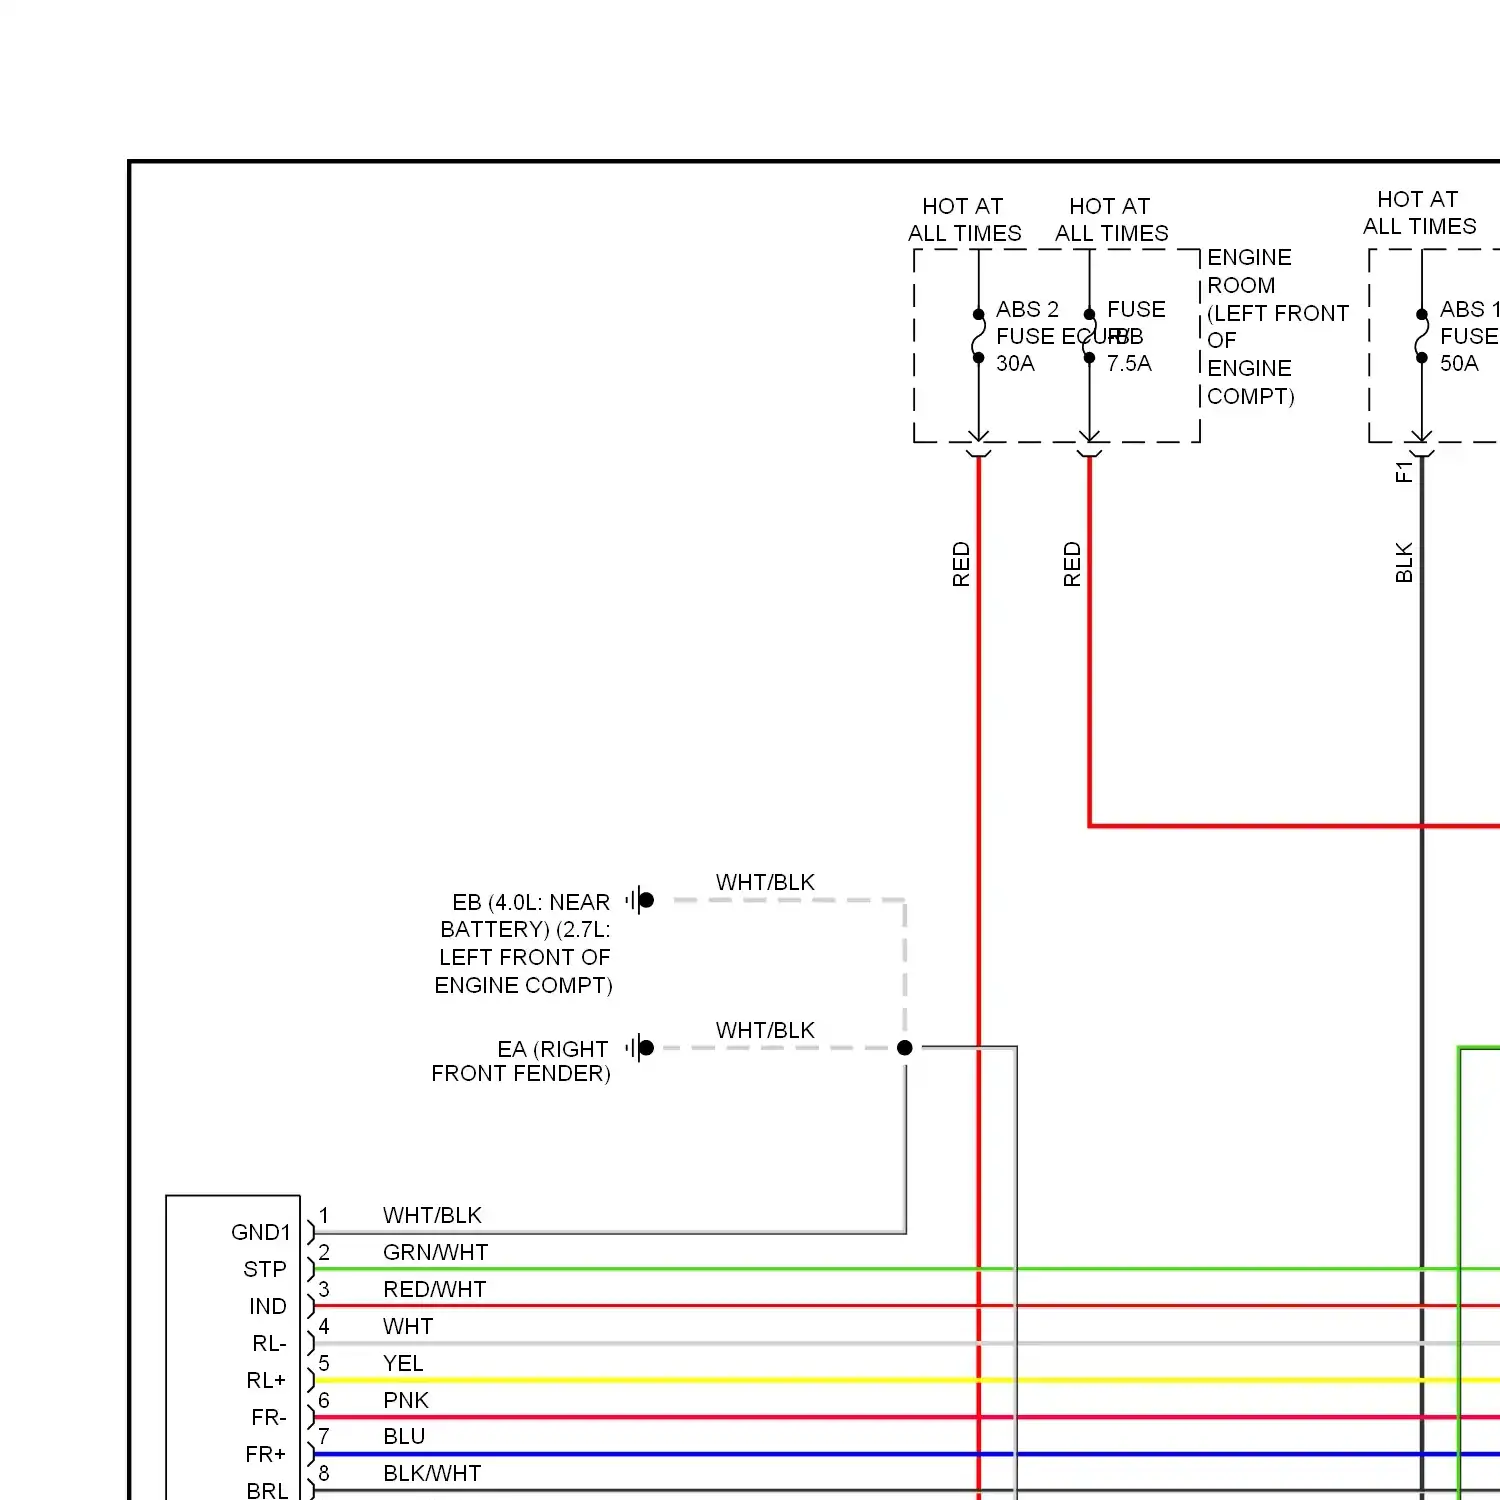
Task: Select the RED label on ABS 2 fuse wire
Action: (x=961, y=564)
